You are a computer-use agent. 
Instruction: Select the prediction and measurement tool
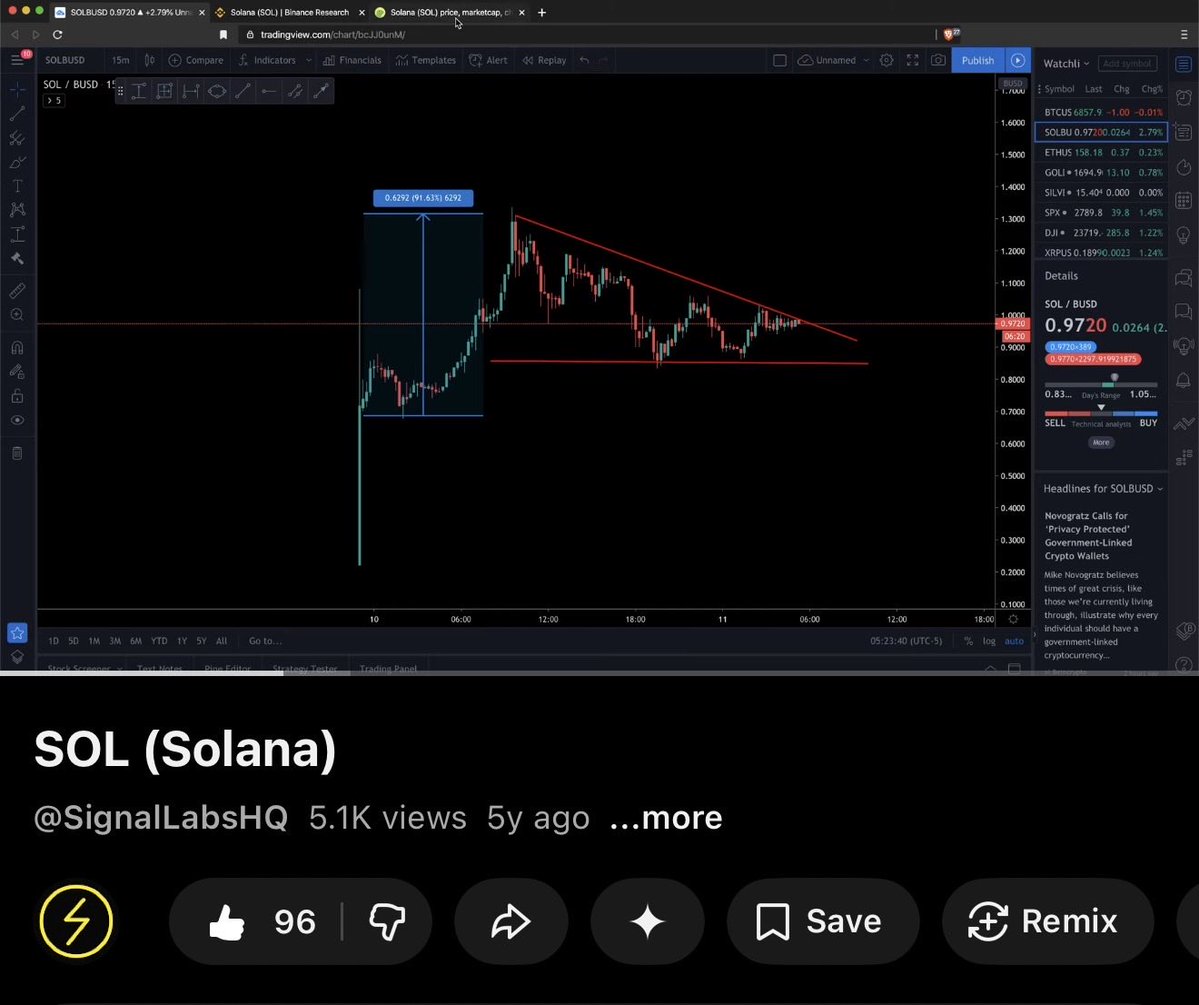point(17,234)
